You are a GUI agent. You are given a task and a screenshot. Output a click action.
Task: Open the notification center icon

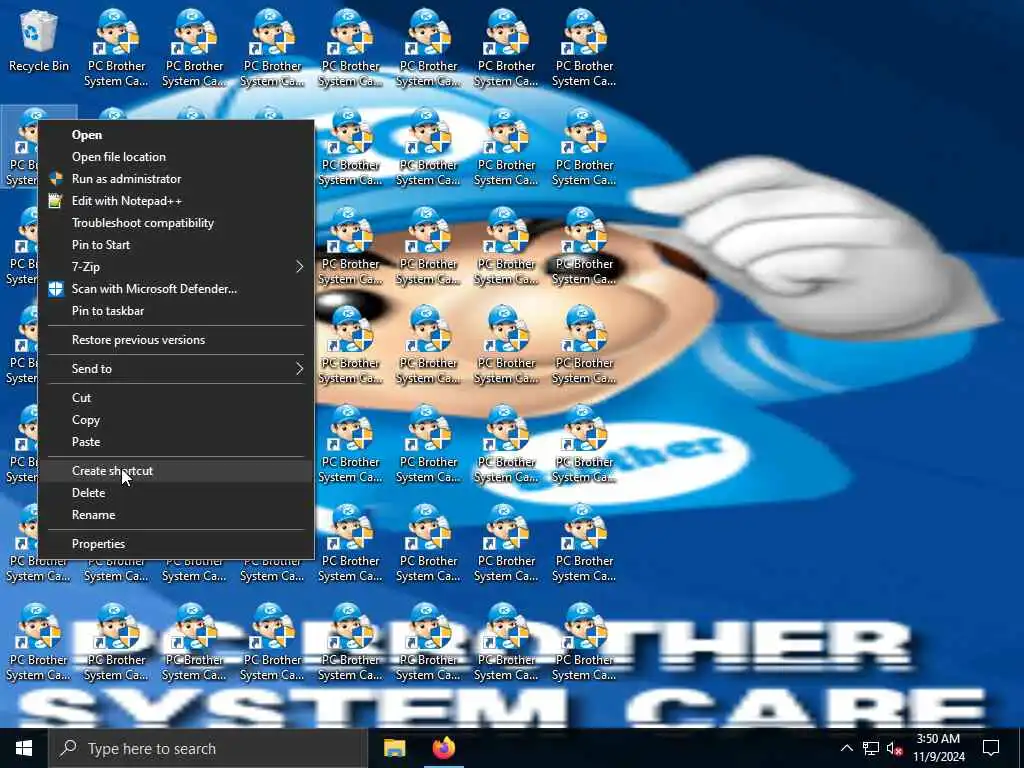tap(991, 748)
